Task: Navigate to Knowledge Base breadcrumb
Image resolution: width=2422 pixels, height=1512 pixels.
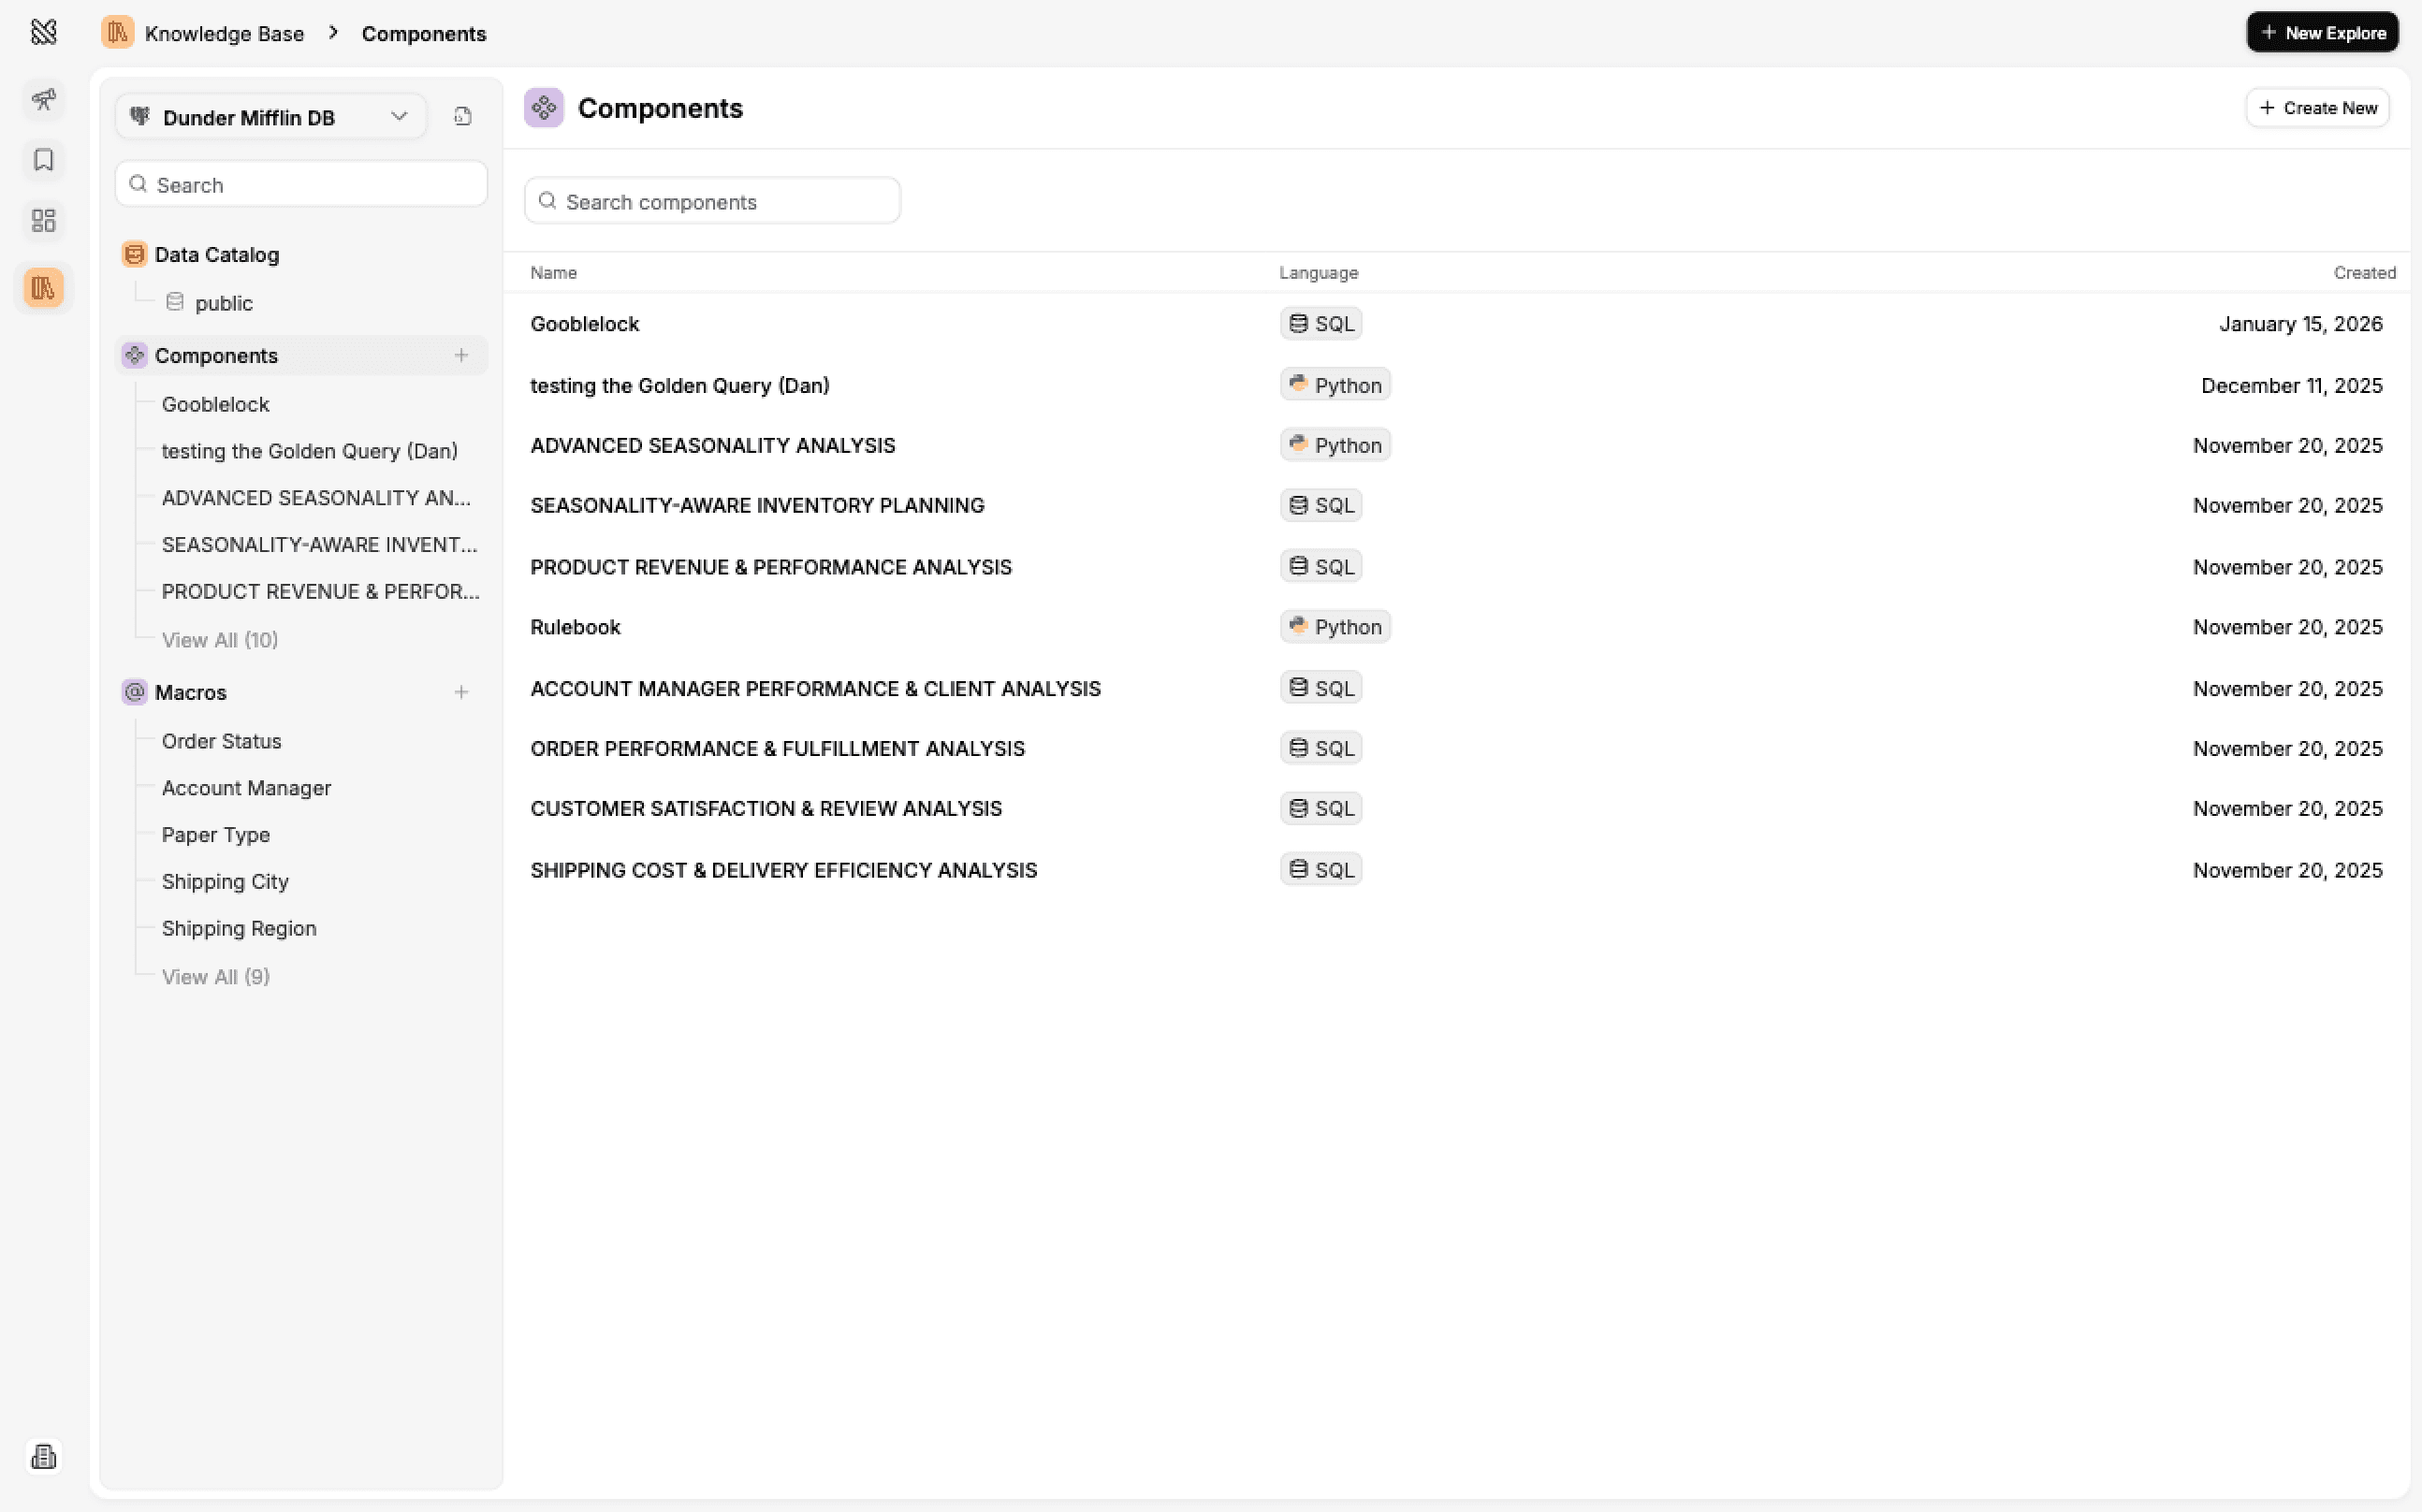Action: point(224,33)
